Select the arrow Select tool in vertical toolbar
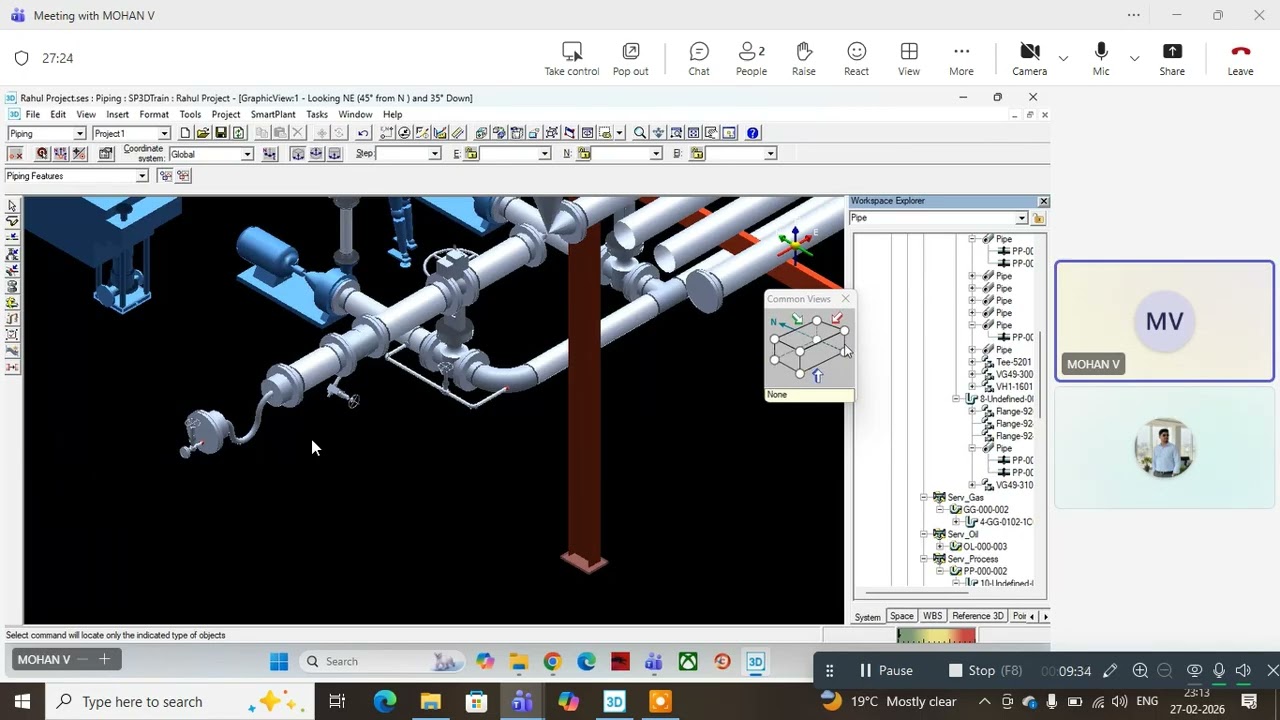 pyautogui.click(x=12, y=206)
